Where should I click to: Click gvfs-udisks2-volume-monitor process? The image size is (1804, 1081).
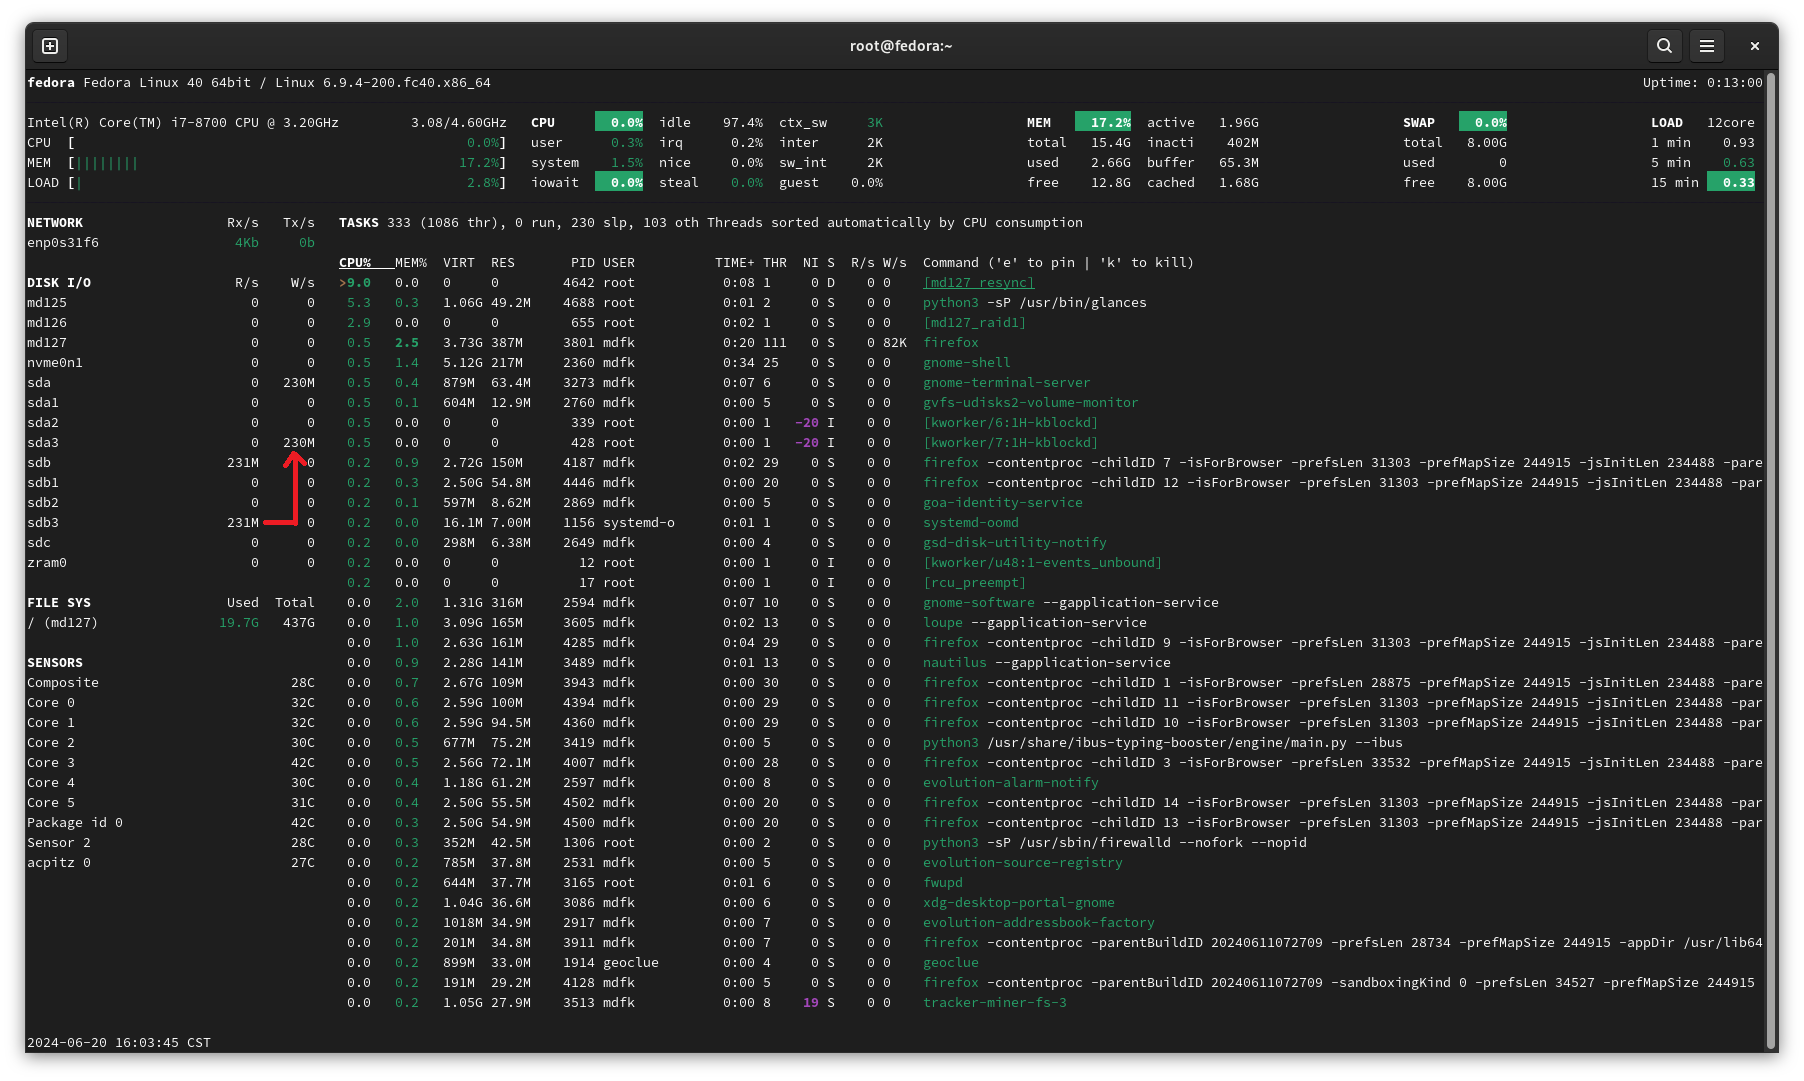1030,403
